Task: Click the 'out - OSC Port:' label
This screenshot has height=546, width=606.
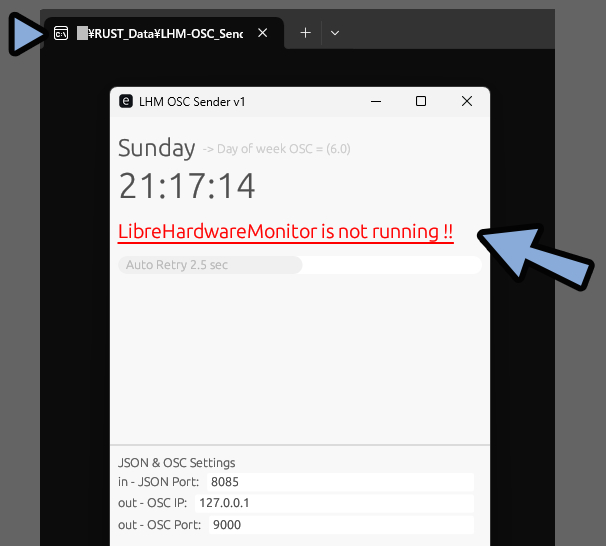Action: (160, 525)
